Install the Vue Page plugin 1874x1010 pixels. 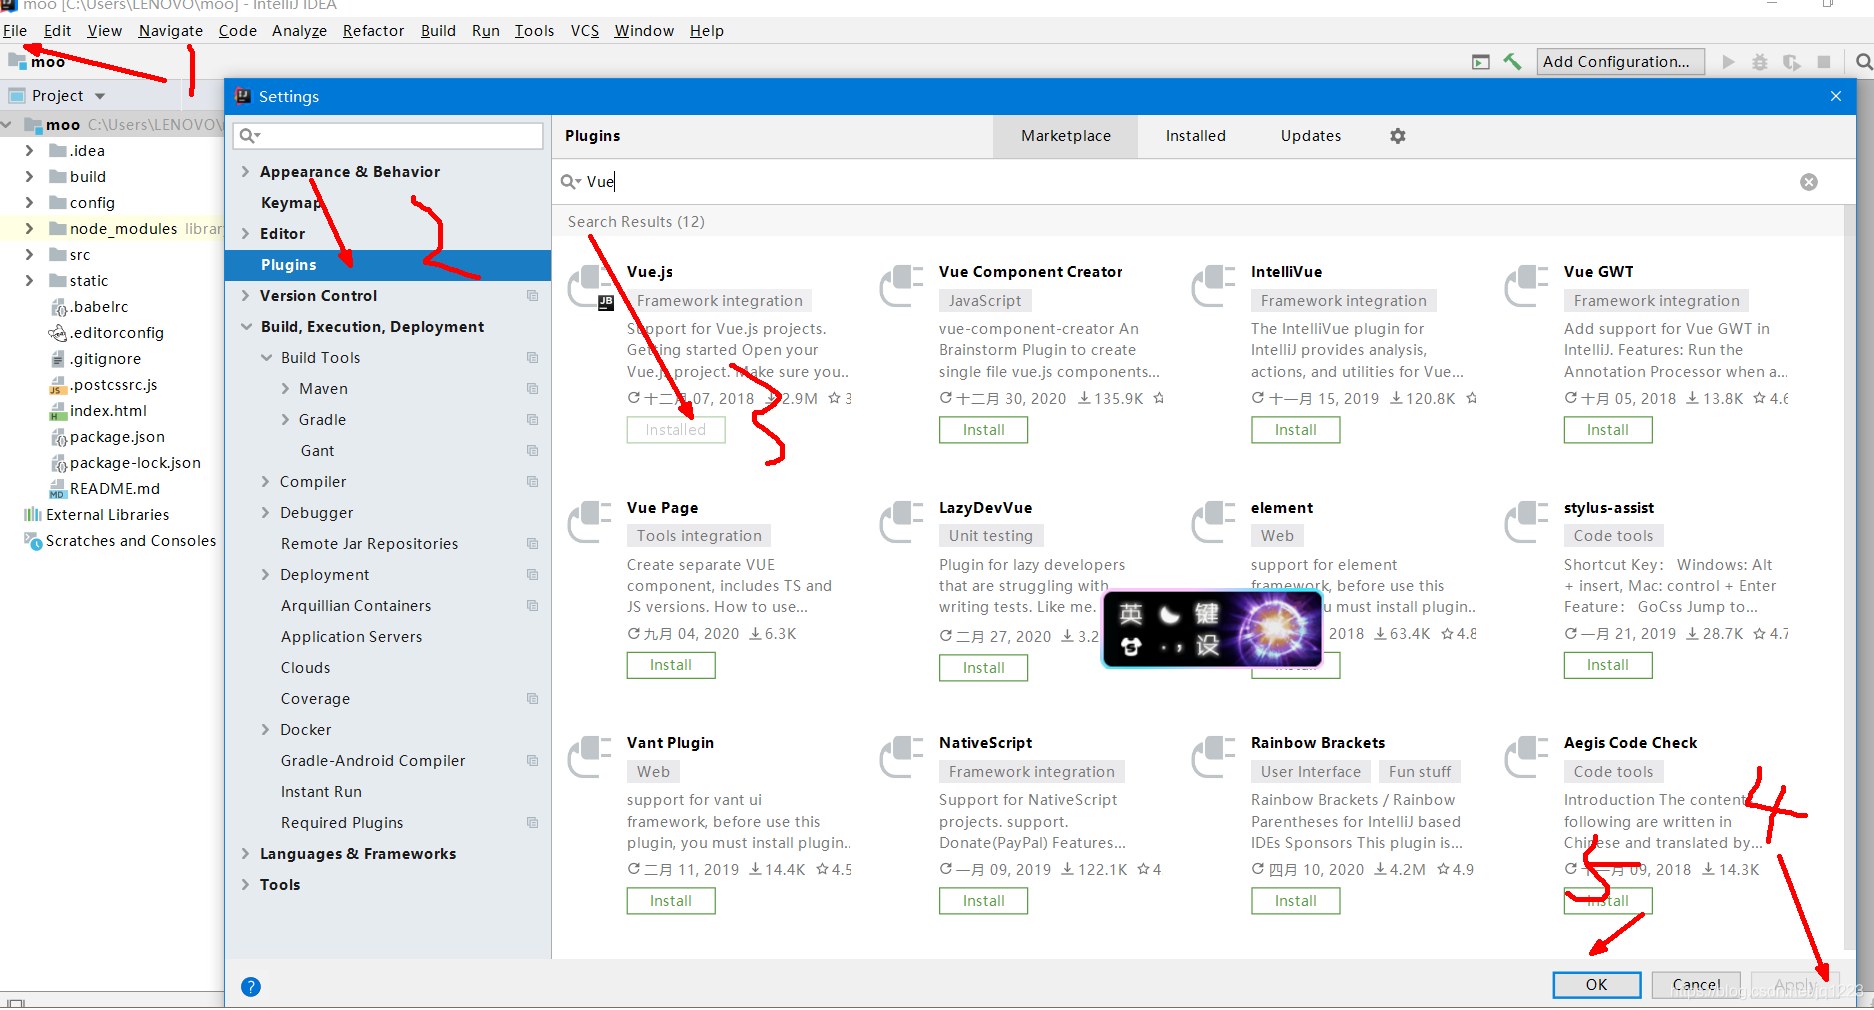point(671,665)
